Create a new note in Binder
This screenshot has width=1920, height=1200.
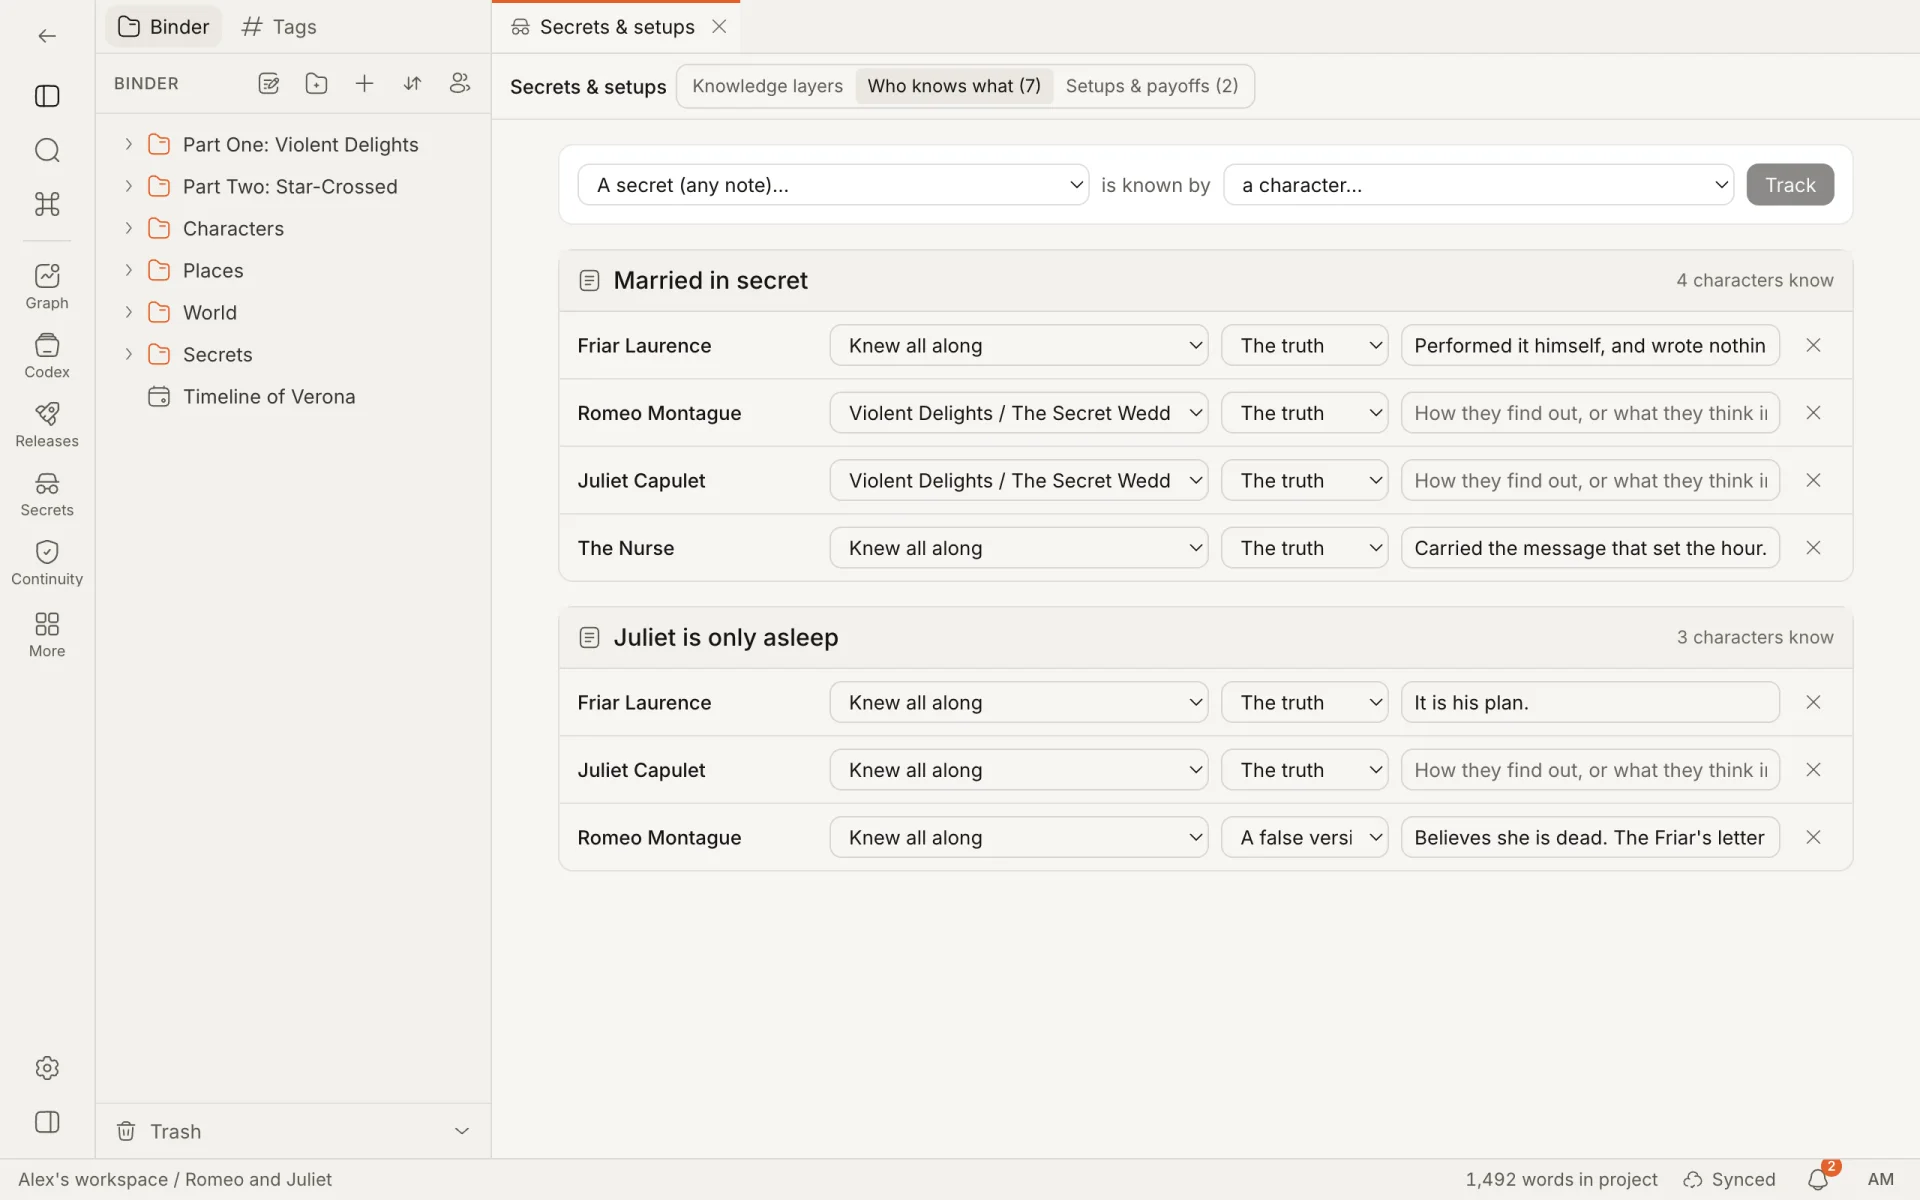click(268, 84)
